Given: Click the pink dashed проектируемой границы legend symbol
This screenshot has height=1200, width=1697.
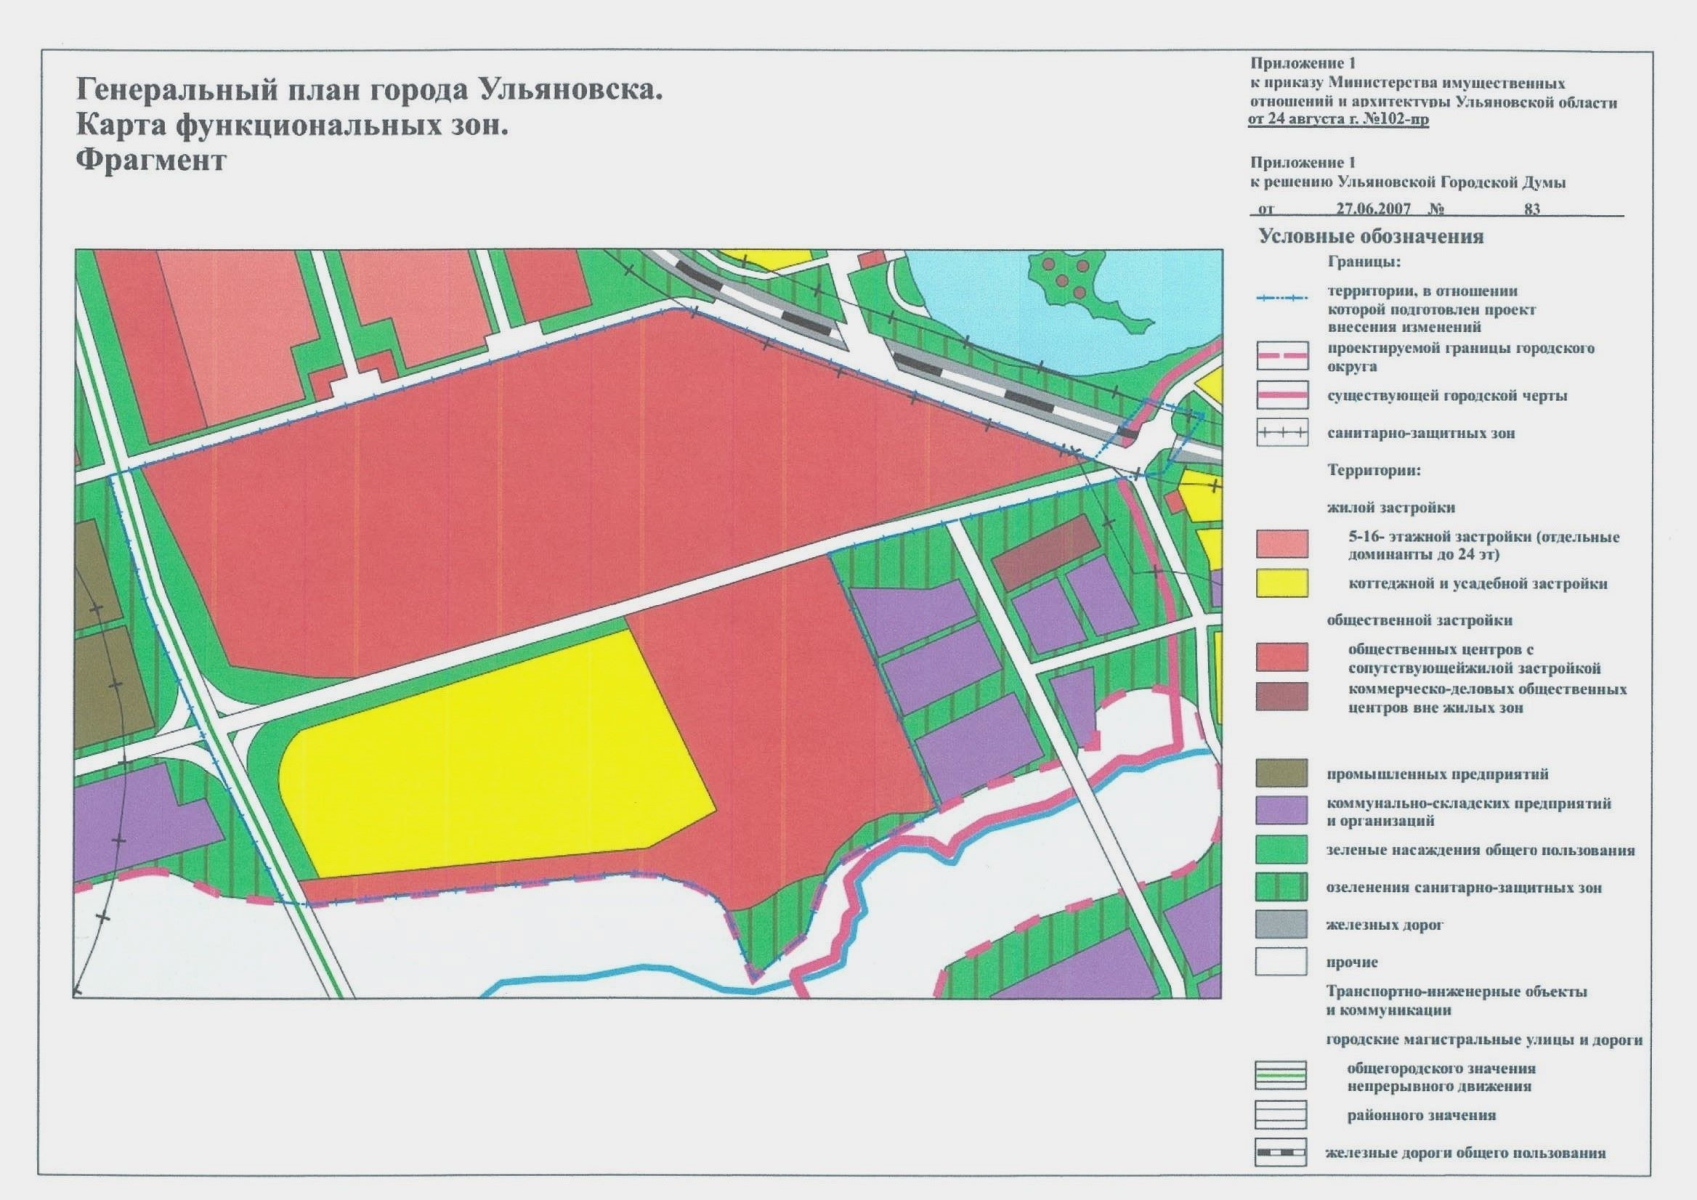Looking at the screenshot, I should coord(1281,357).
